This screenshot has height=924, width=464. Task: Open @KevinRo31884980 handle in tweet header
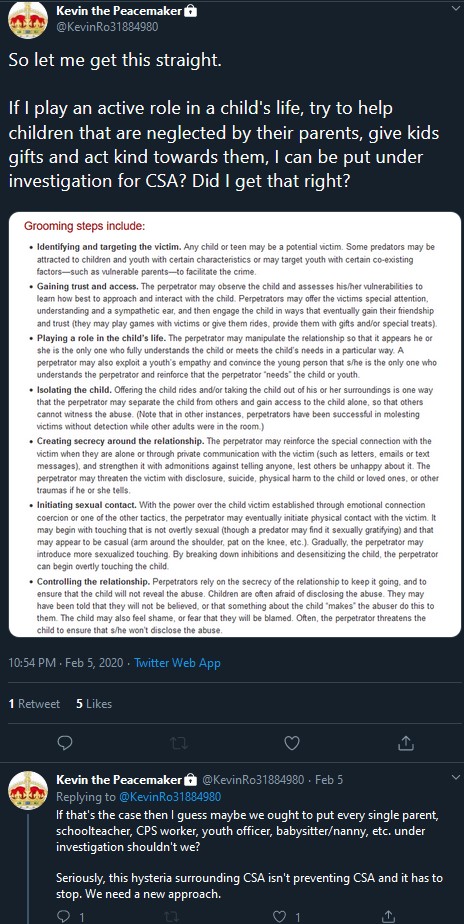click(x=107, y=27)
